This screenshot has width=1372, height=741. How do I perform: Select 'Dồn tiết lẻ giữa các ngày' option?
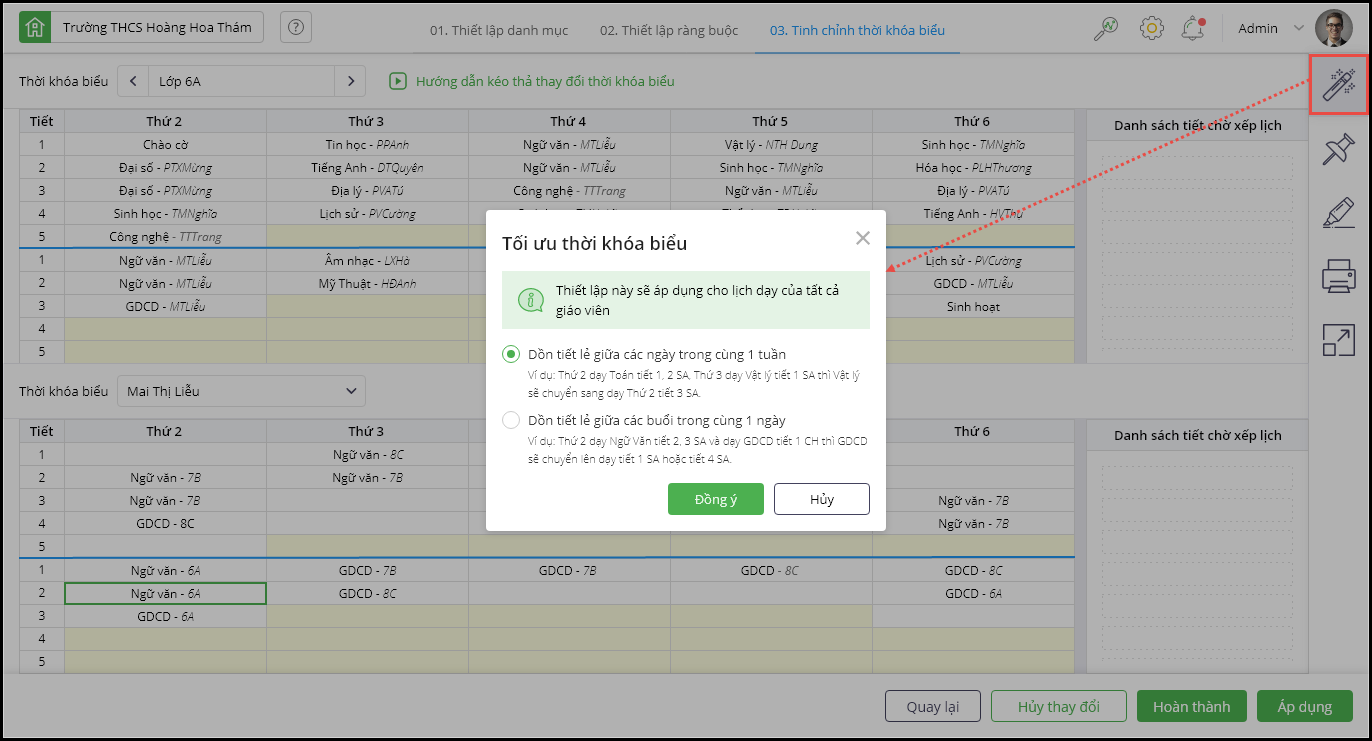(x=512, y=354)
